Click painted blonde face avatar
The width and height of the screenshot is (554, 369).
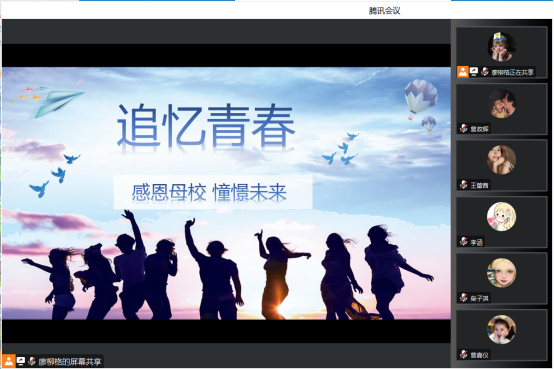[501, 273]
